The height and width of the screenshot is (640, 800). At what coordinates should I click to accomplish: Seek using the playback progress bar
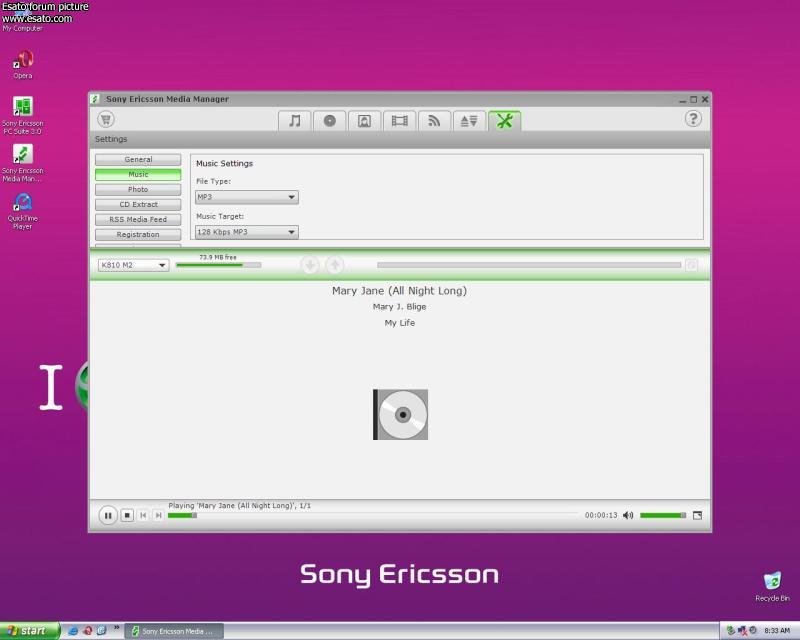coord(373,515)
